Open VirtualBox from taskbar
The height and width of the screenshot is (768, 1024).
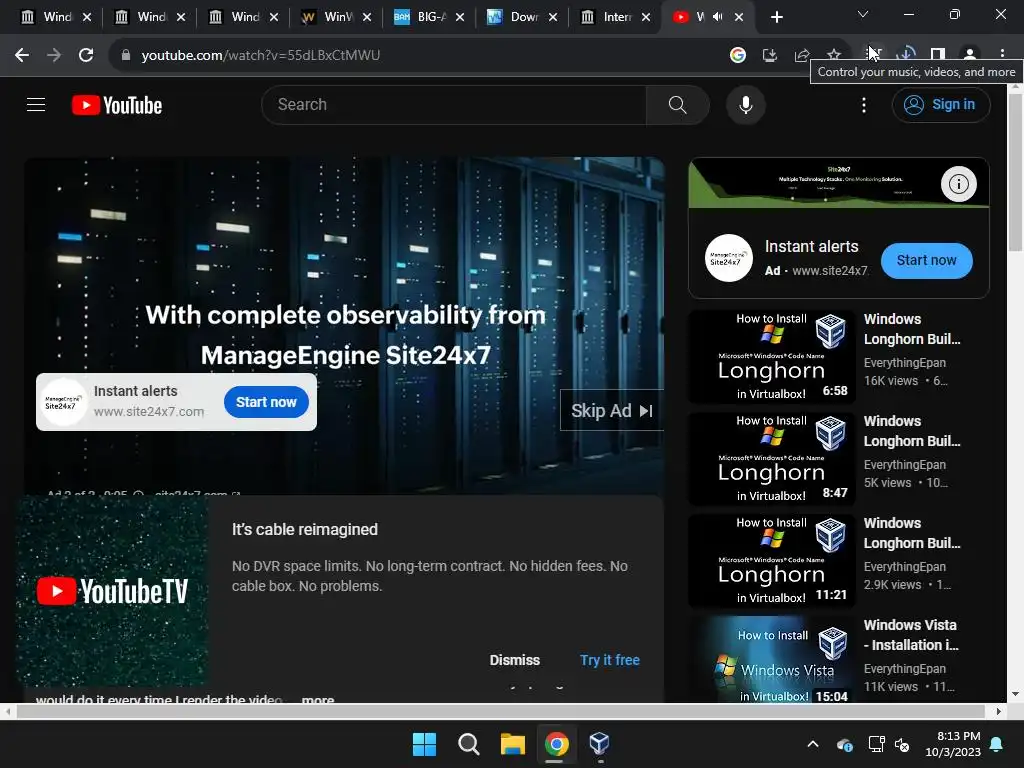click(600, 744)
